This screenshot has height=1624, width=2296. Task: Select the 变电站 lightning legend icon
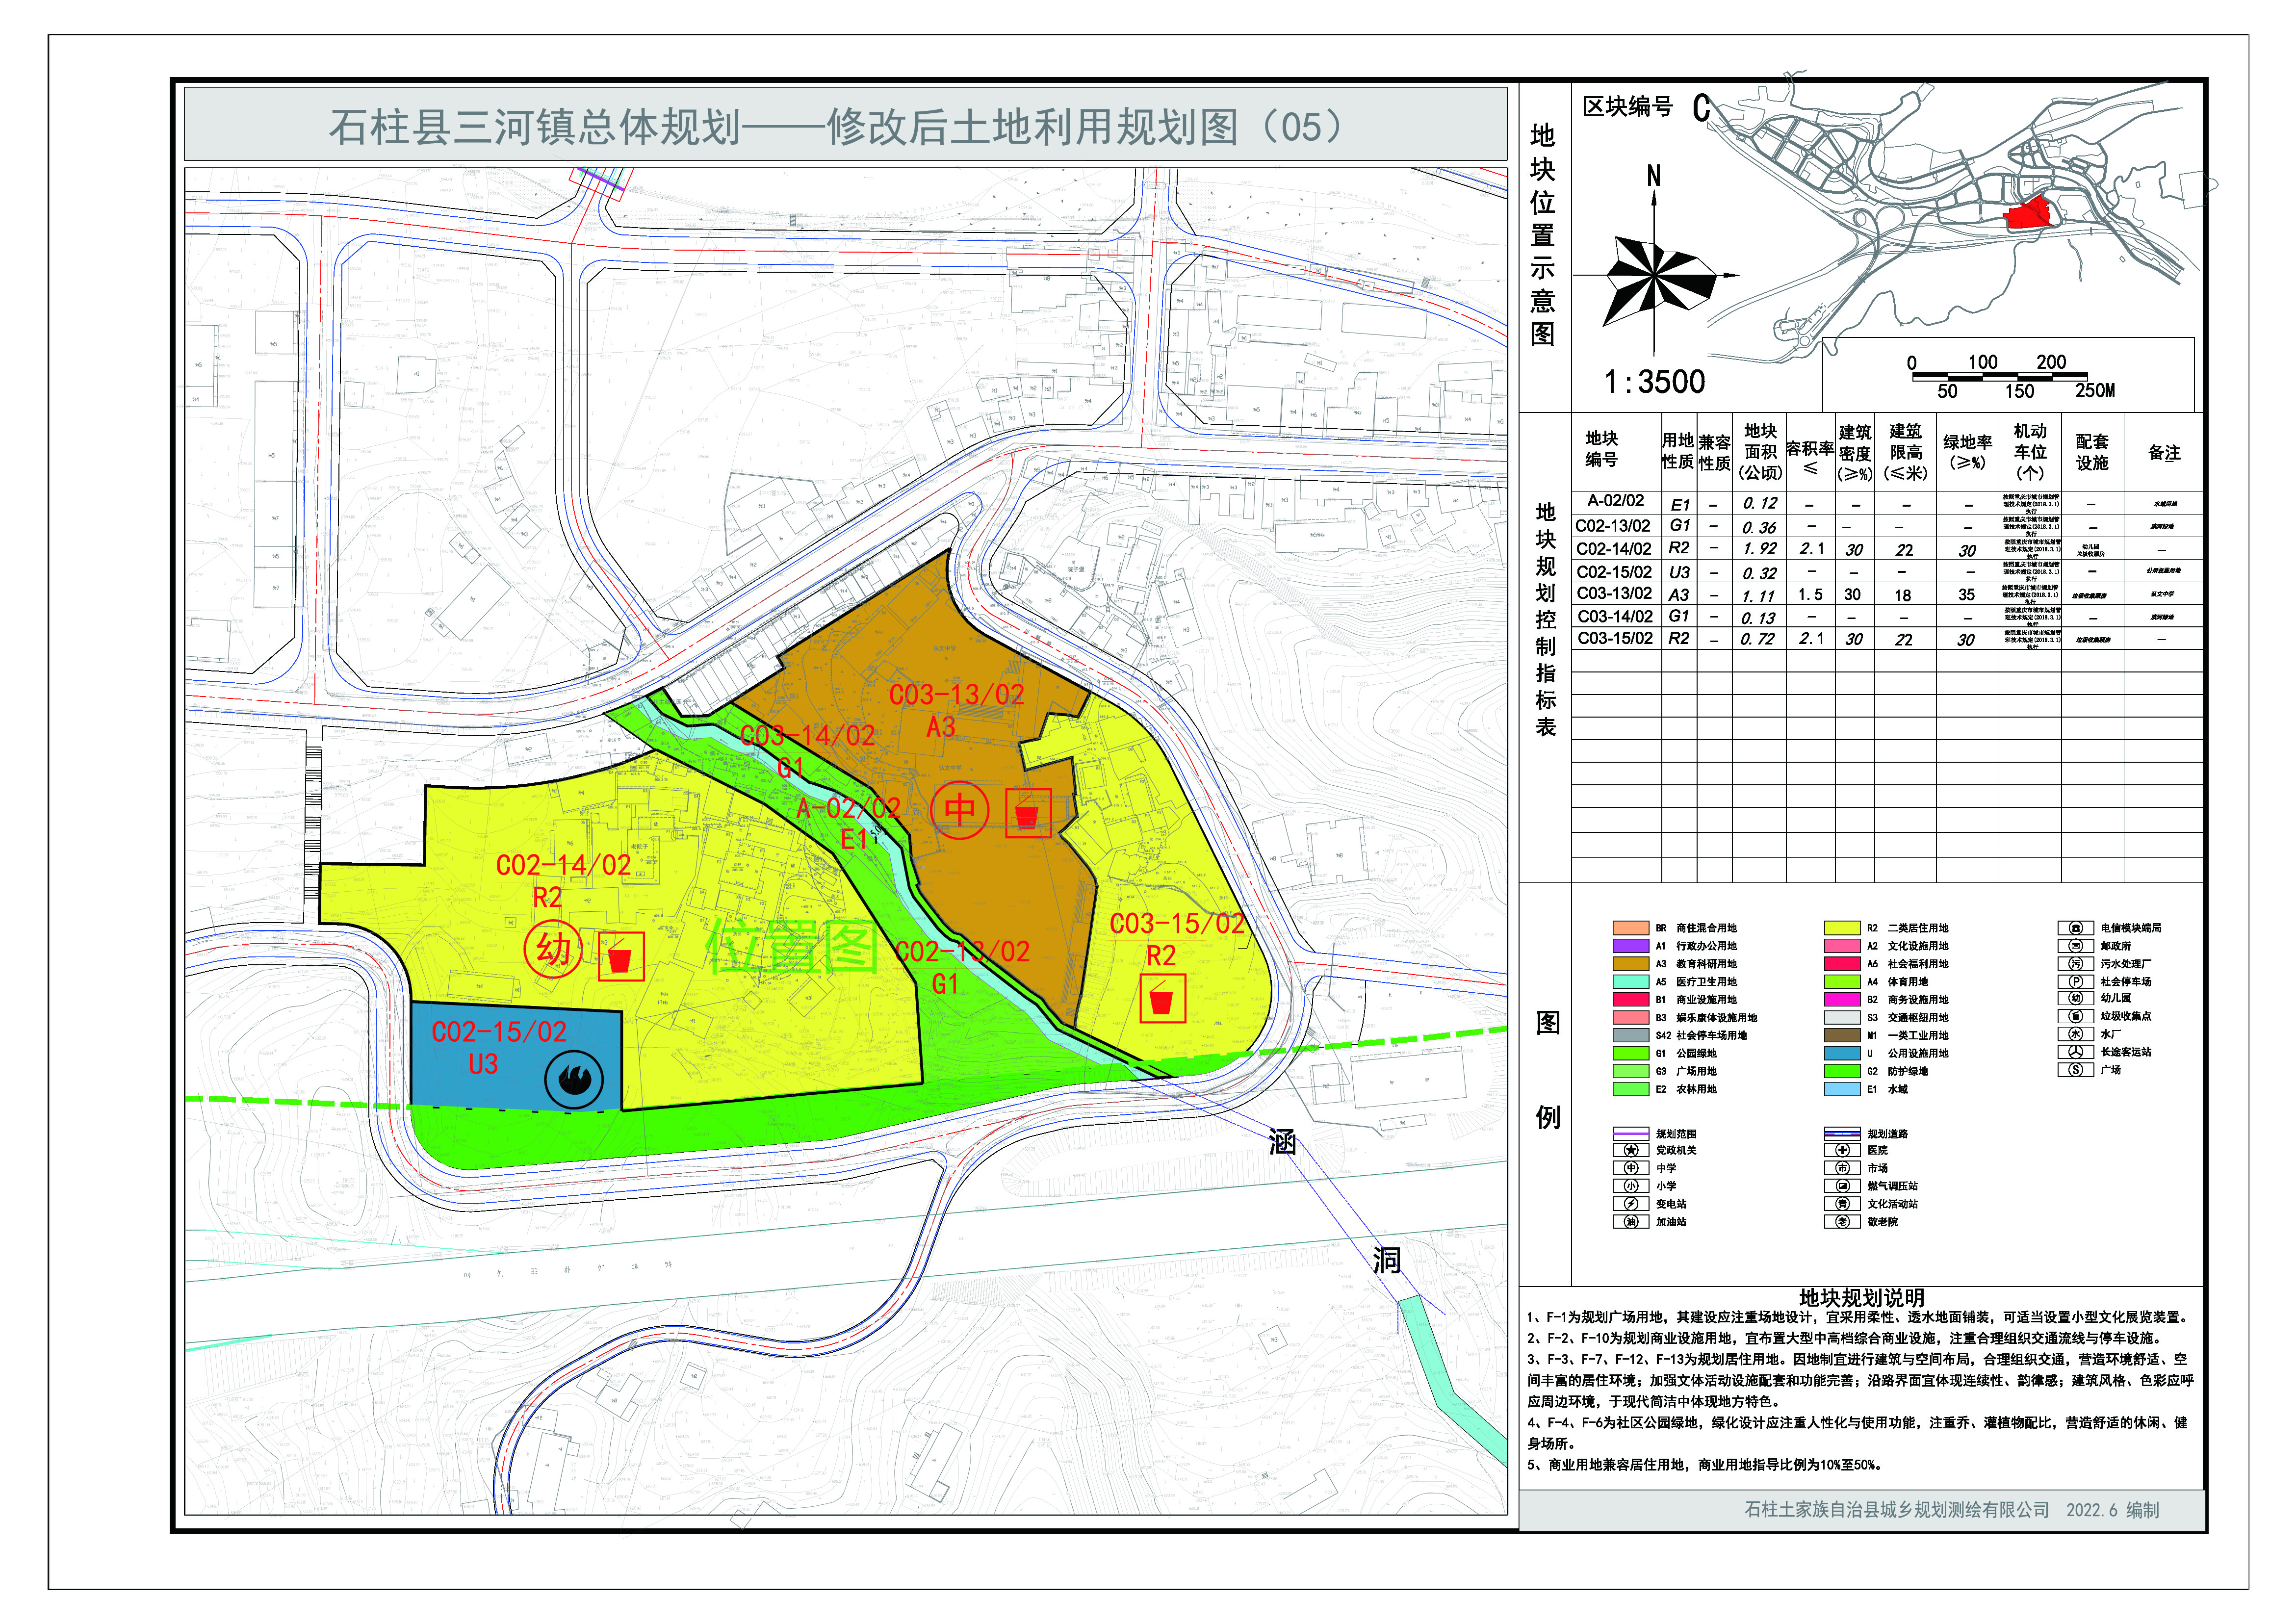(1630, 1204)
